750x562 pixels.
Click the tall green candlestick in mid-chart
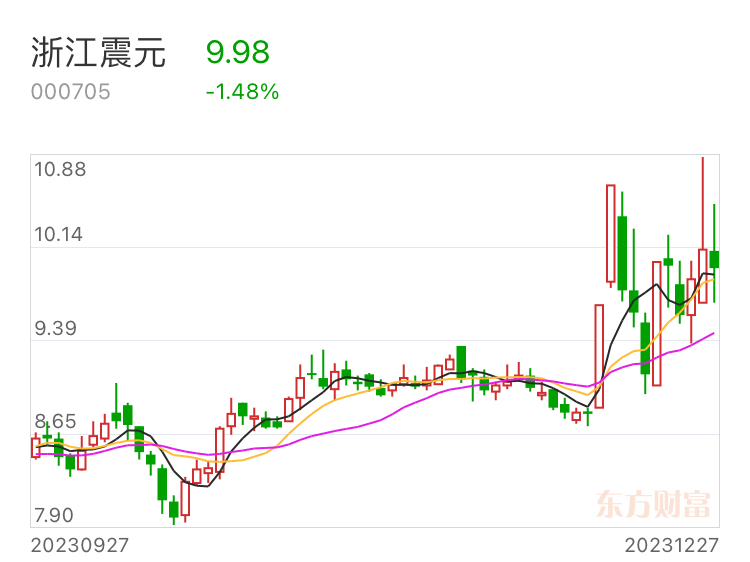[x=461, y=360]
